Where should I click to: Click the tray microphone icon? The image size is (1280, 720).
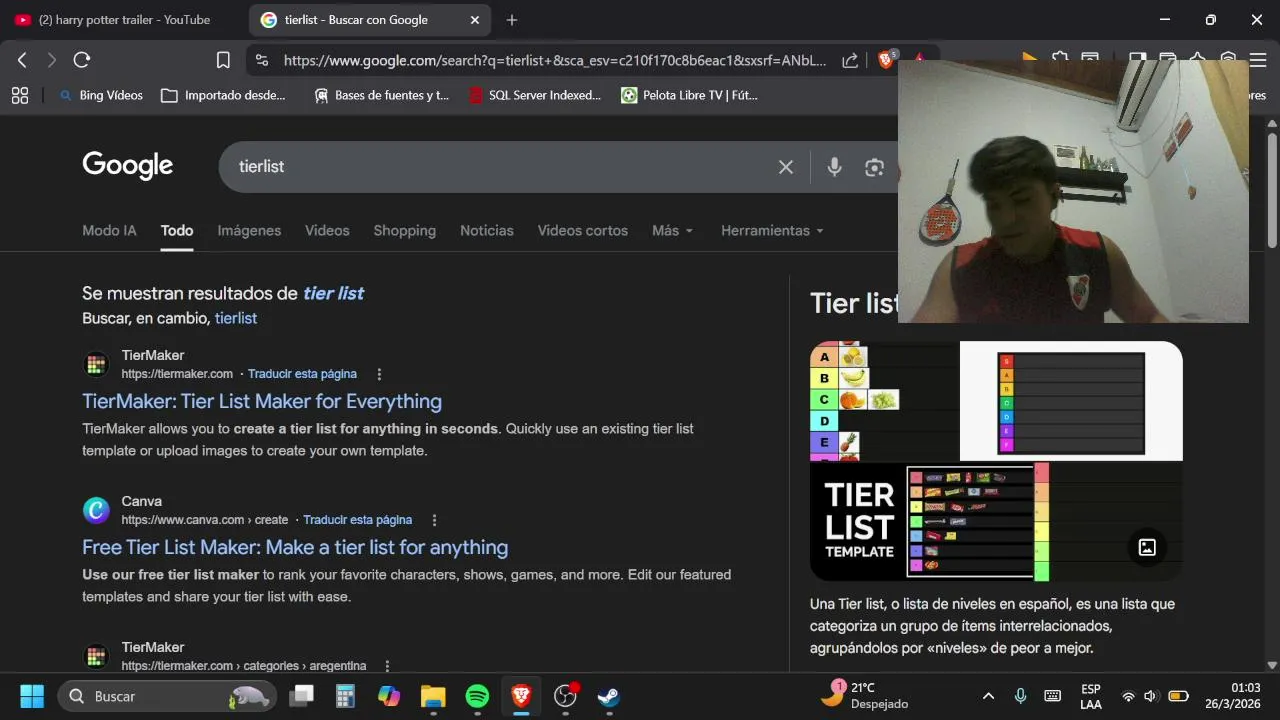click(x=1020, y=696)
